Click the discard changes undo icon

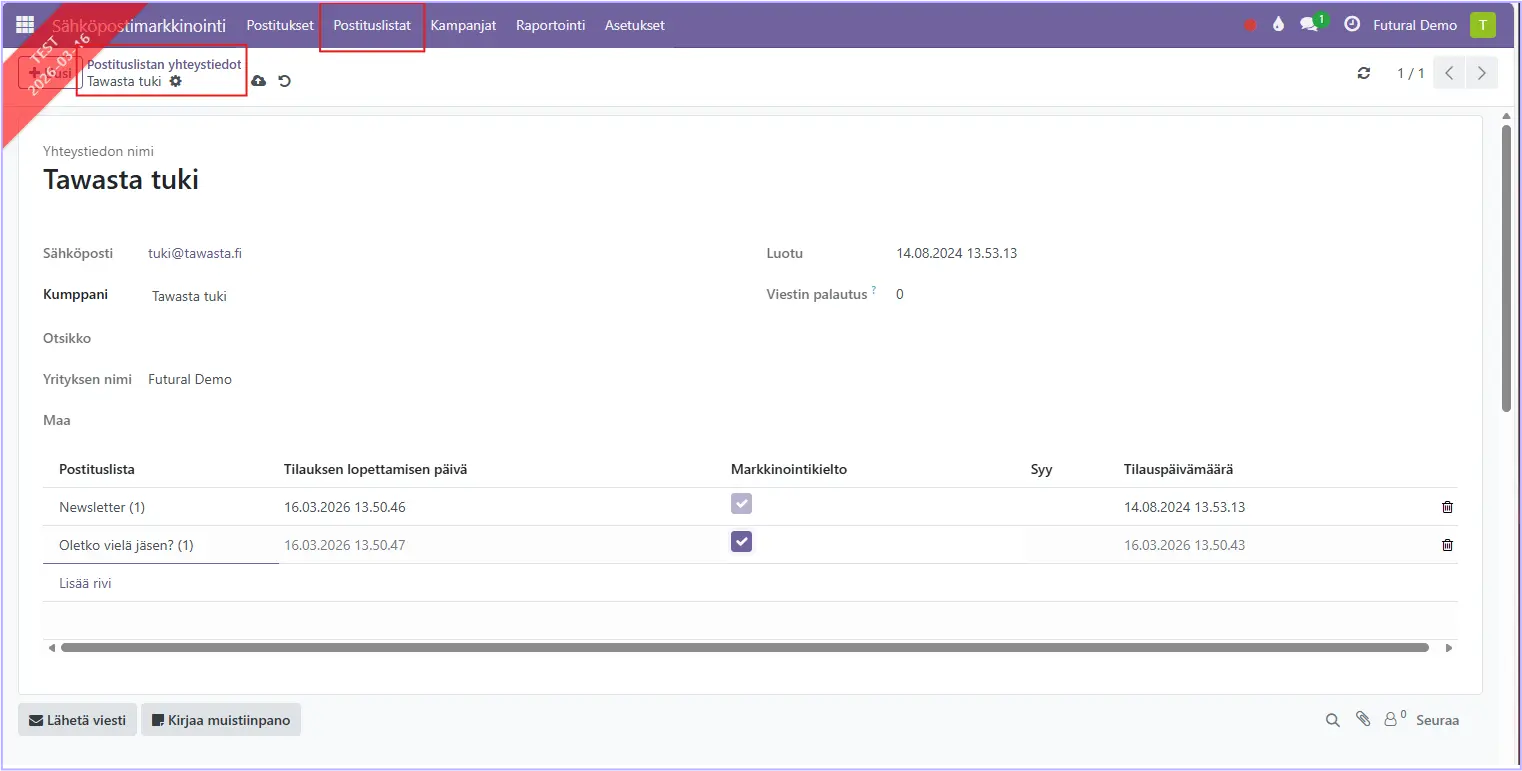click(285, 81)
